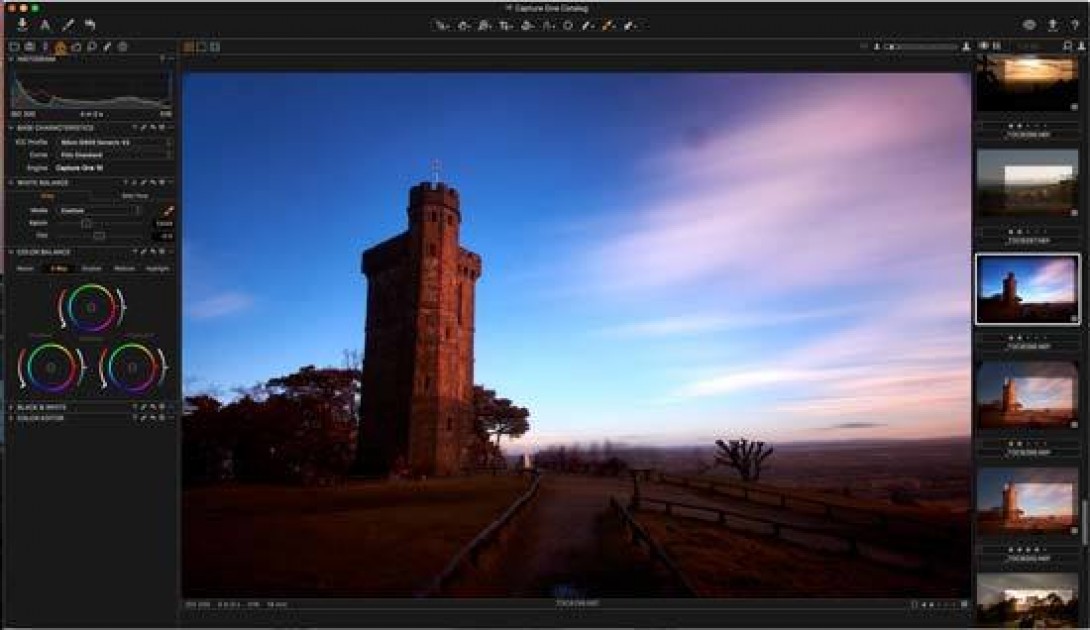This screenshot has width=1090, height=630.
Task: Click the Import images icon
Action: tap(22, 25)
